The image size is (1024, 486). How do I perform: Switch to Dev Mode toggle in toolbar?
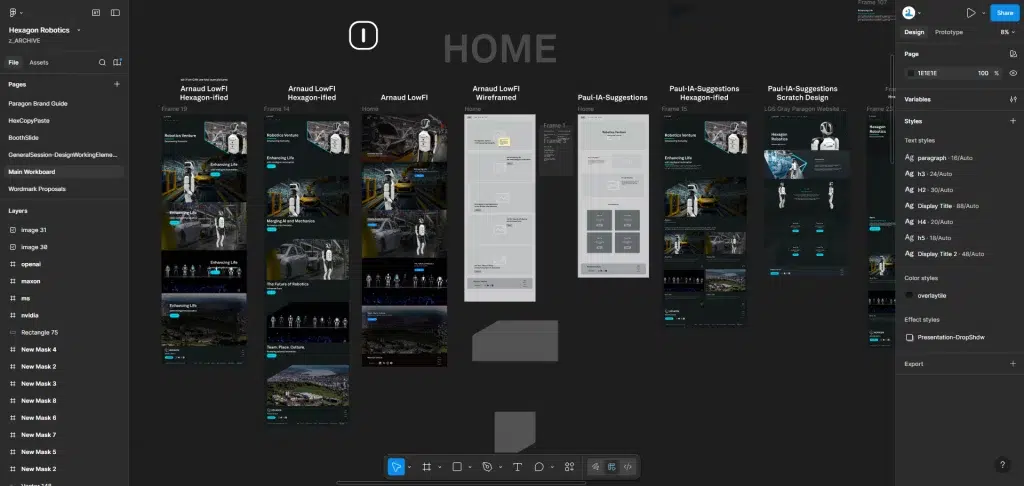point(627,466)
